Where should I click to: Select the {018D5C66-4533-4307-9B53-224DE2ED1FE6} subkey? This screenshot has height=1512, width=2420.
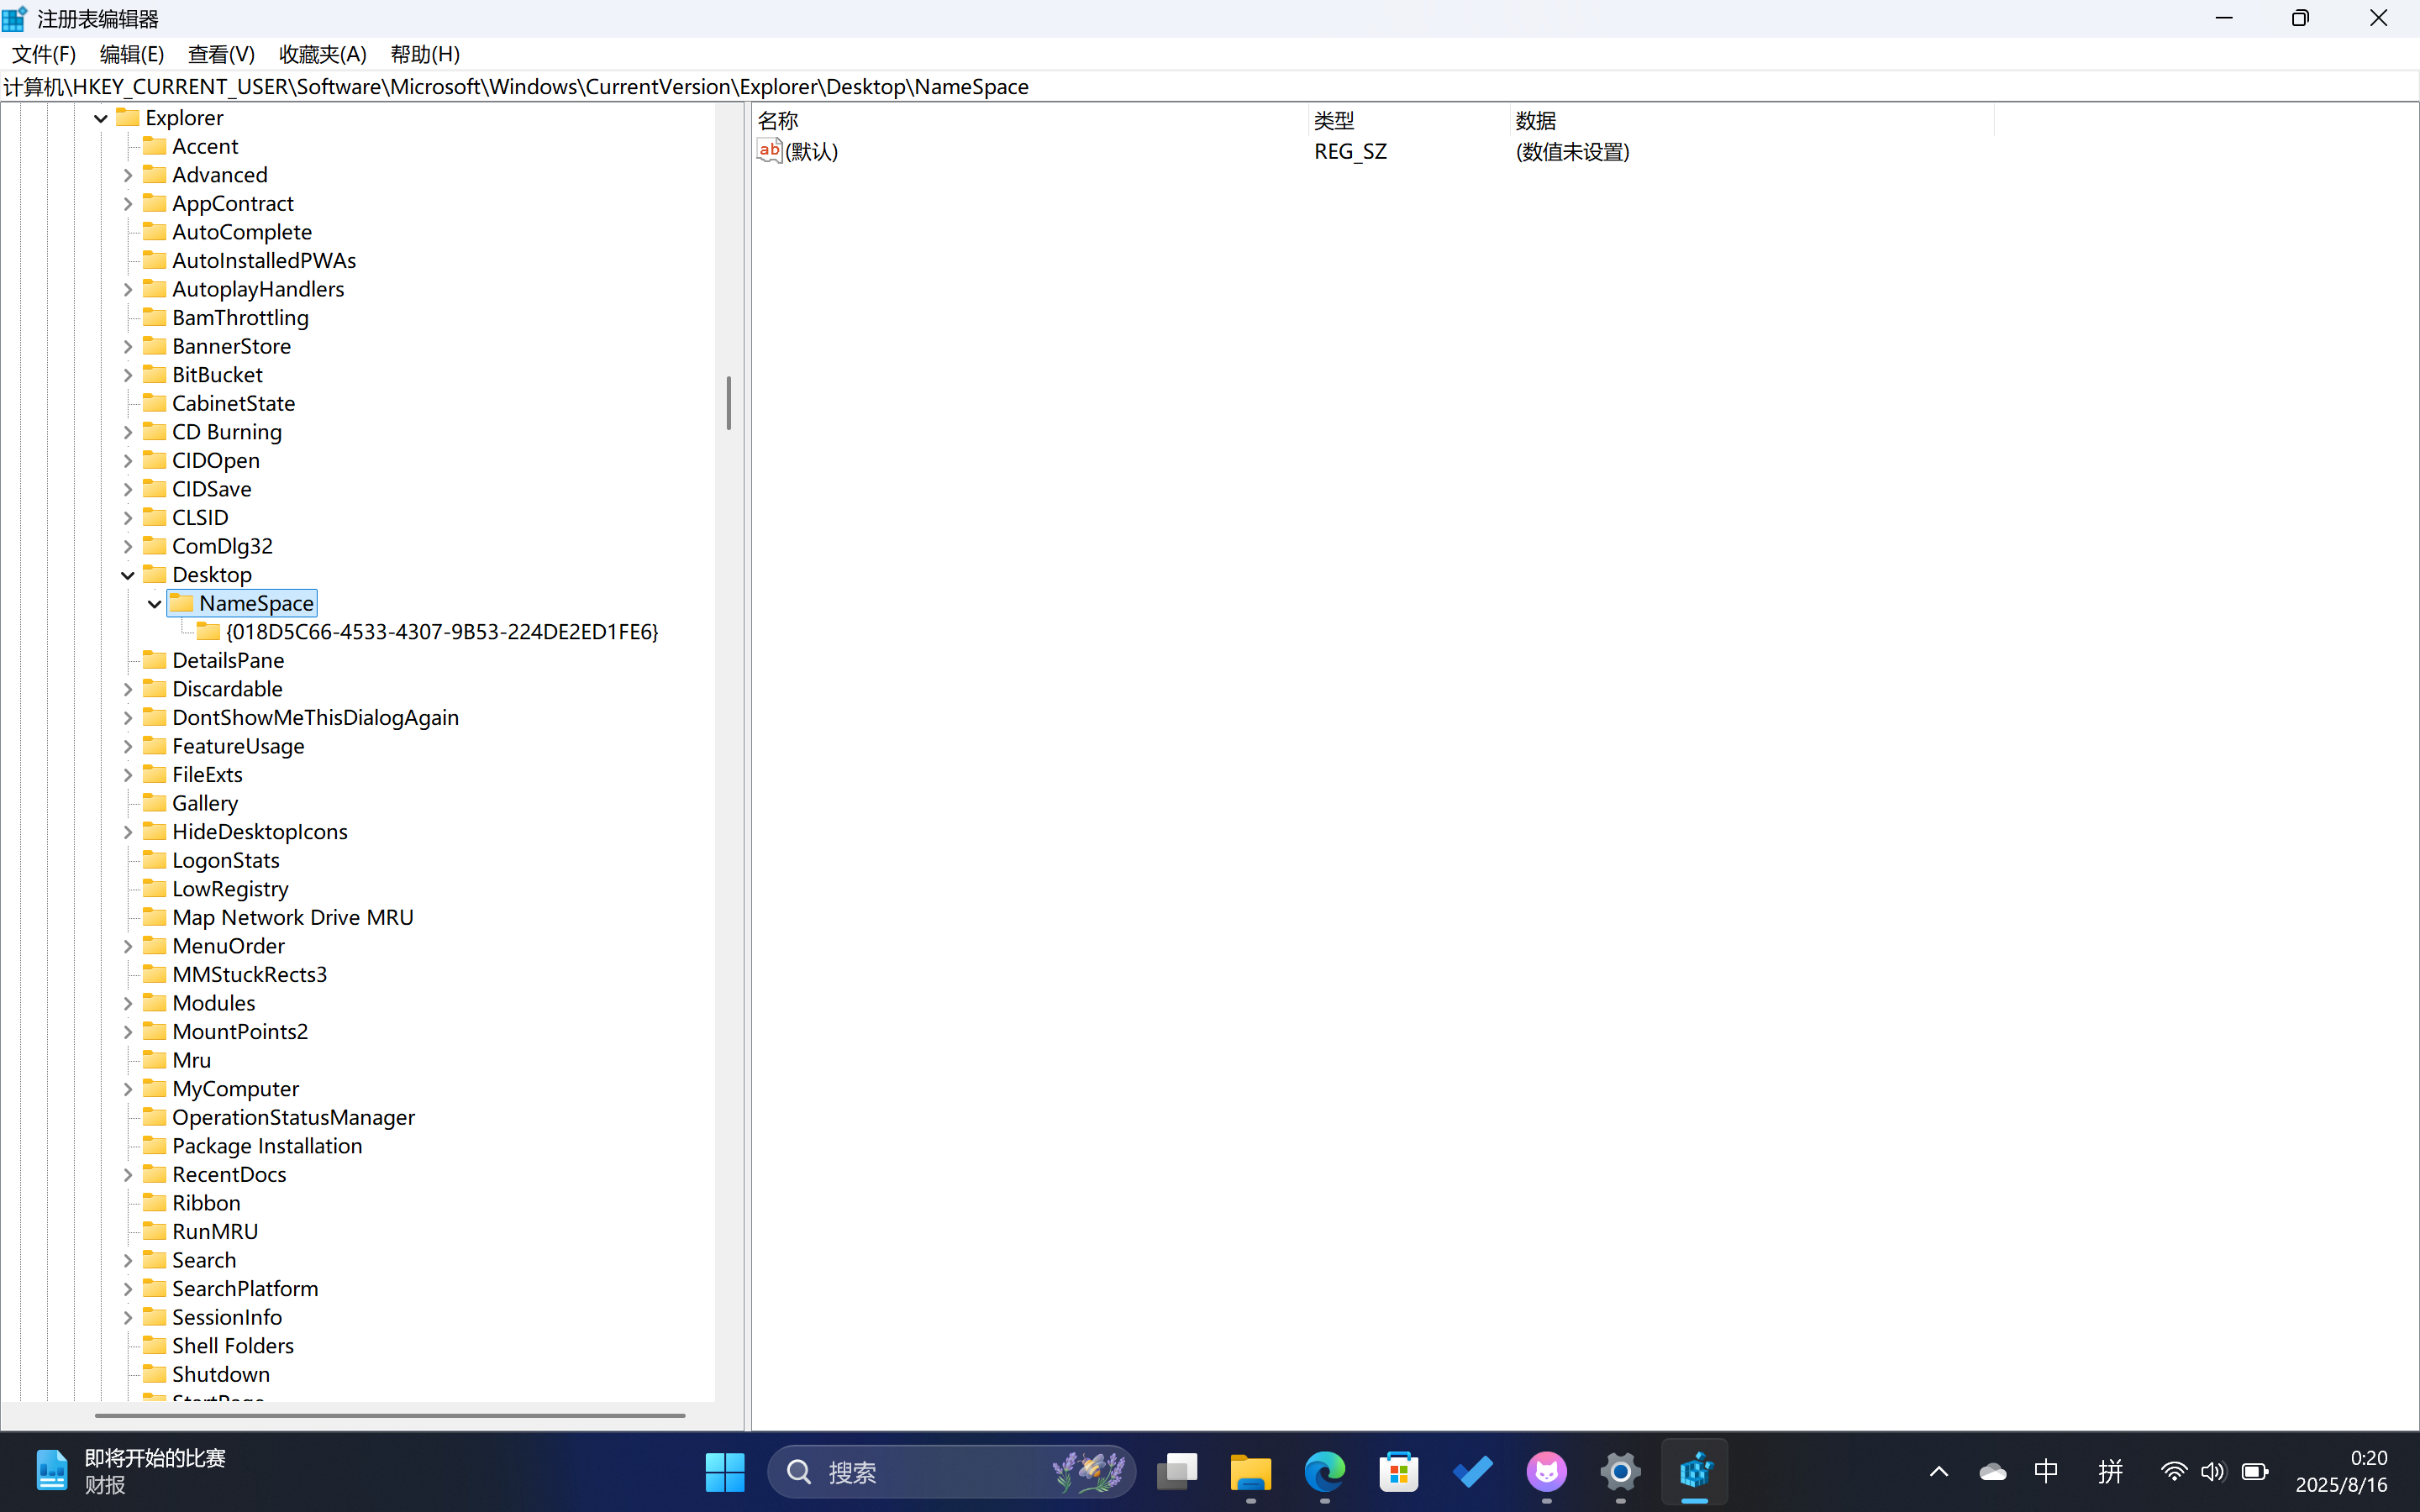(441, 632)
